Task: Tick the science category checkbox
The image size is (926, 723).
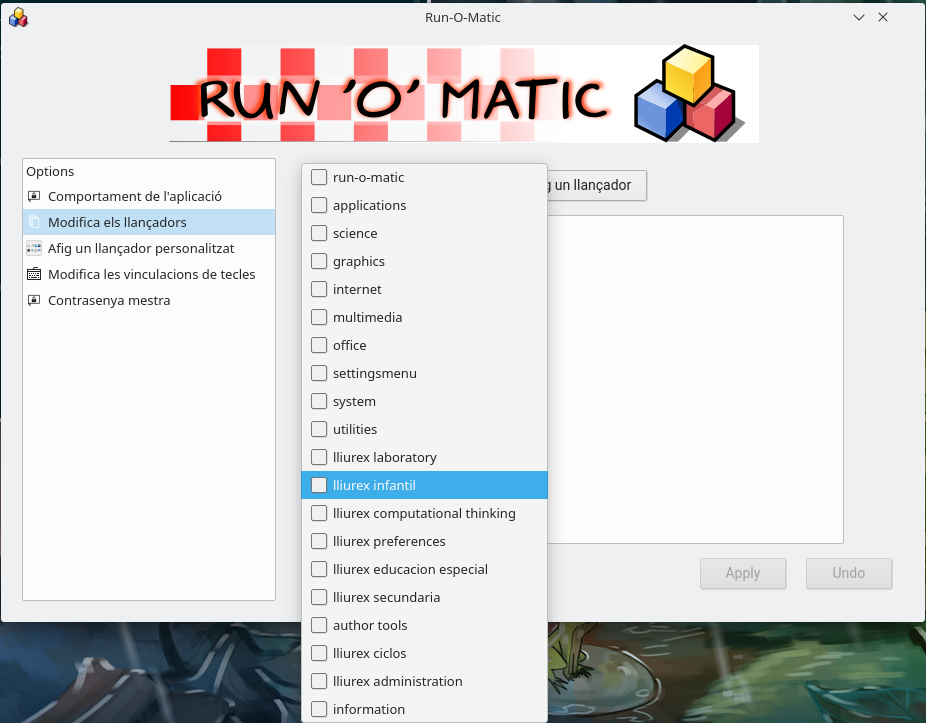Action: [319, 233]
